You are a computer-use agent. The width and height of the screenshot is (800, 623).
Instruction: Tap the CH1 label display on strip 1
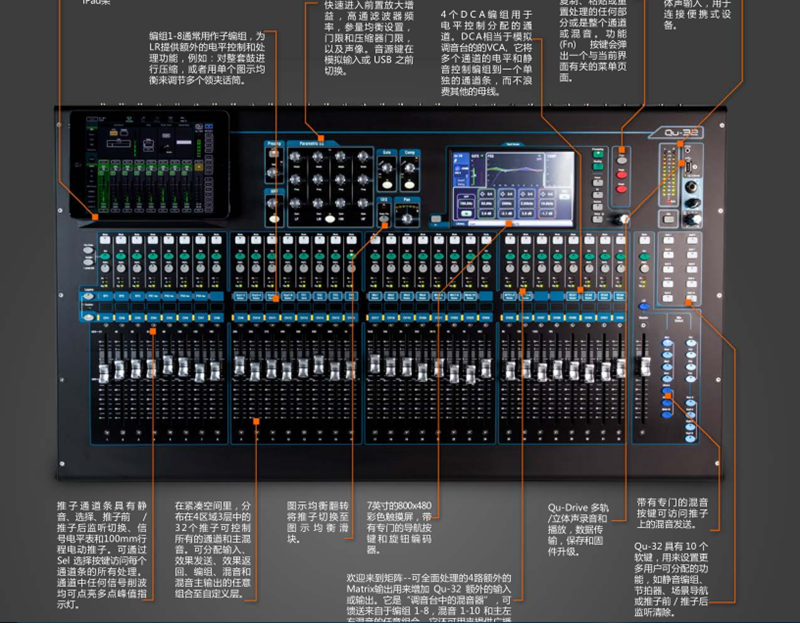click(x=106, y=317)
